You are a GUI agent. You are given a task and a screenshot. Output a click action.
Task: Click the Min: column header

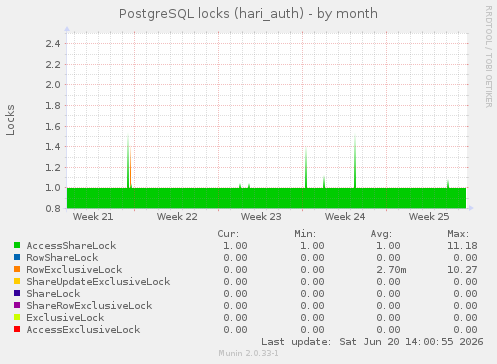click(305, 234)
